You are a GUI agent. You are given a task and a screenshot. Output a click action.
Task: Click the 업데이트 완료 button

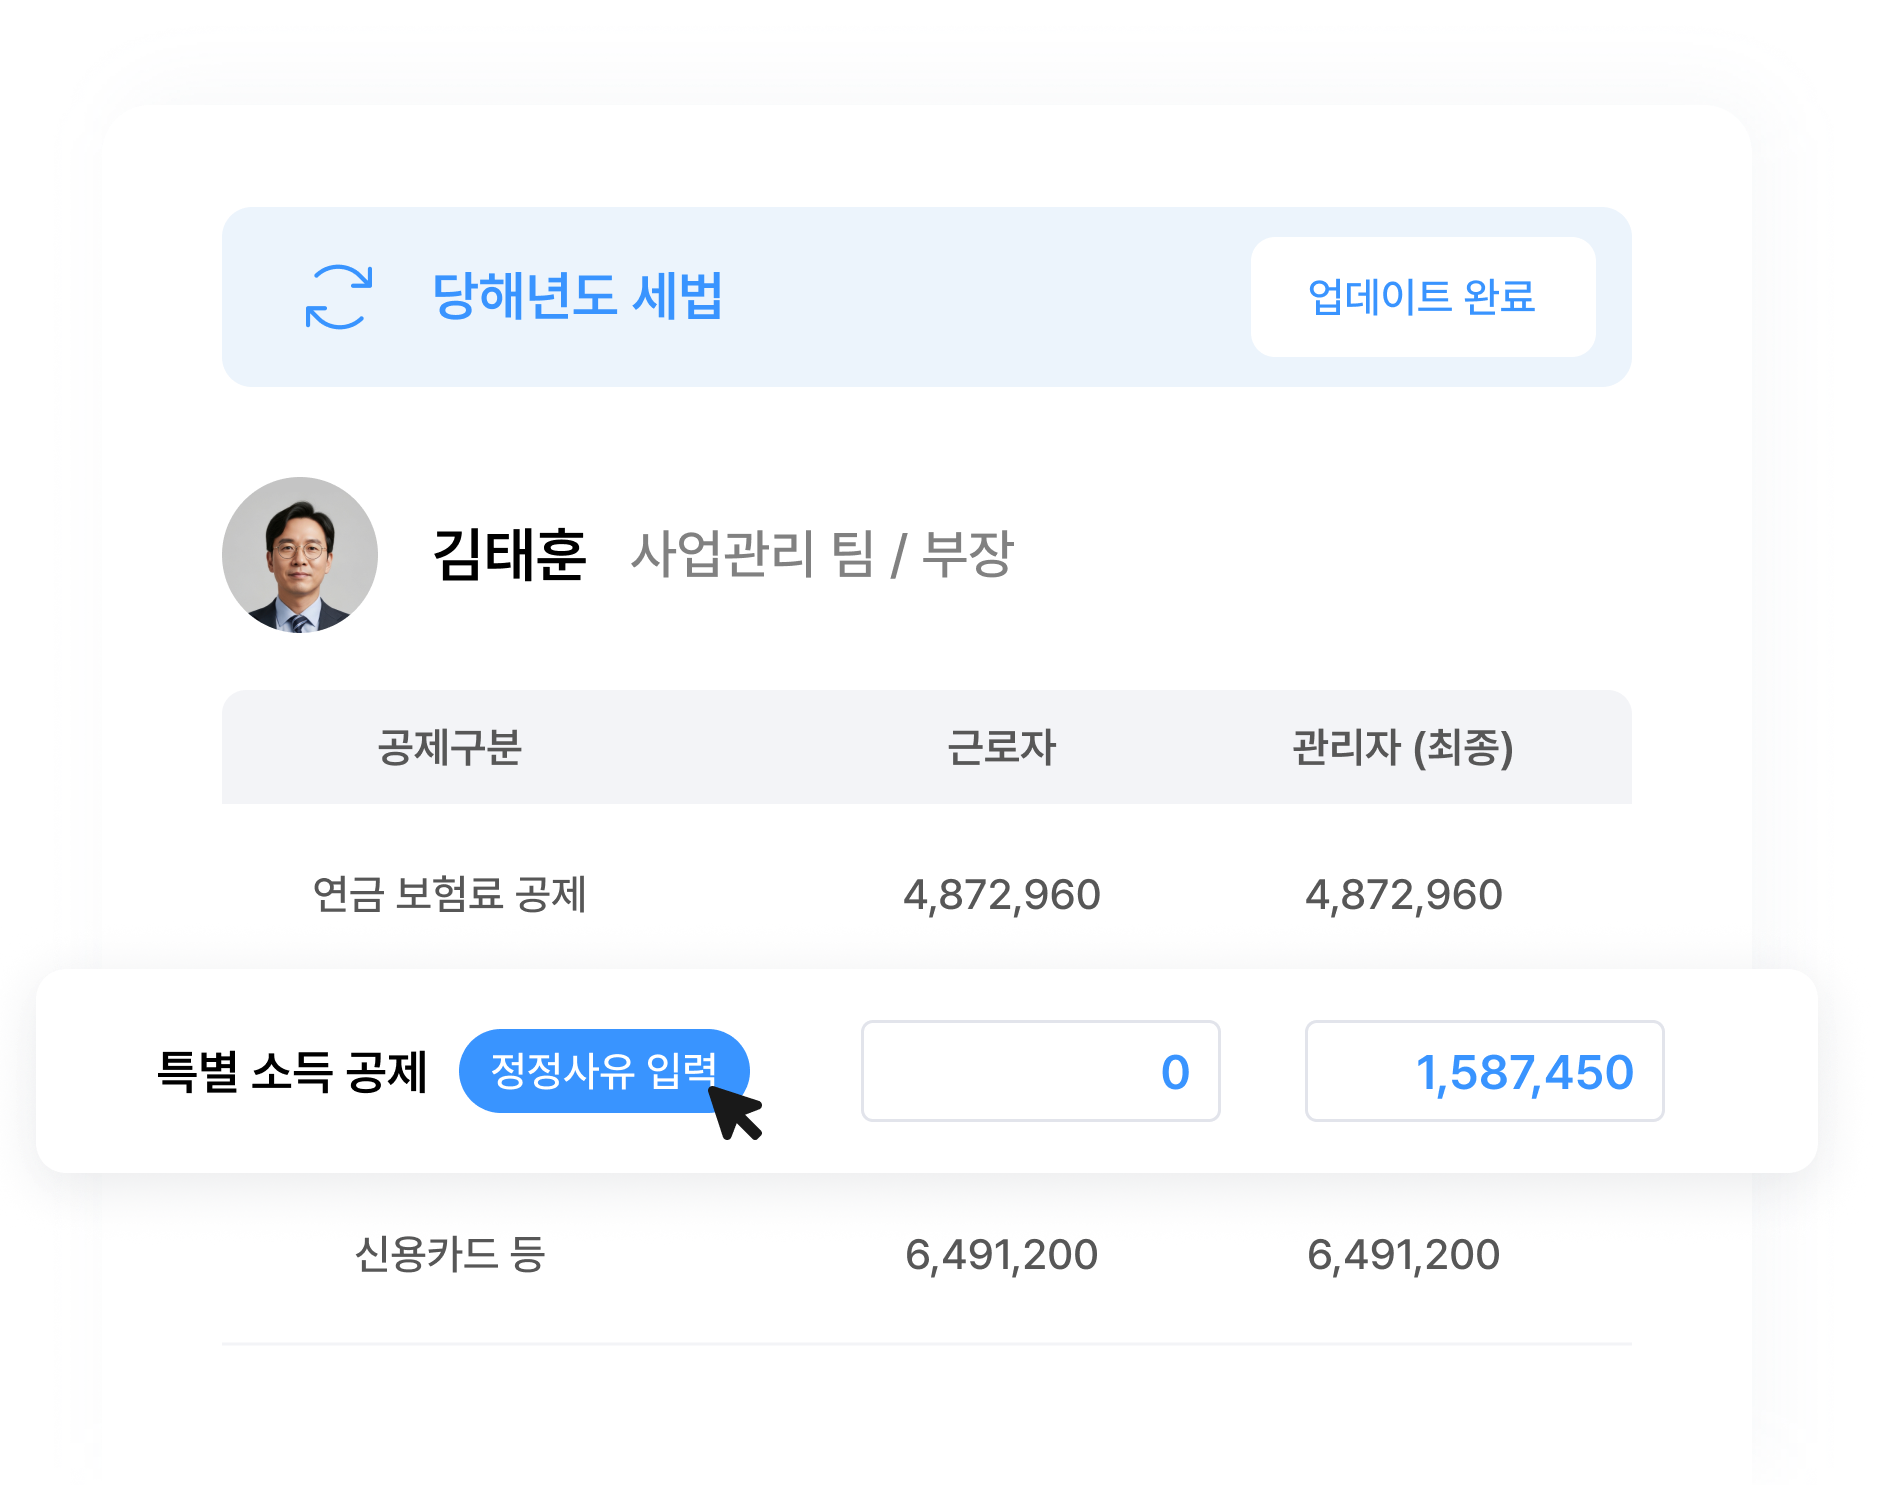click(x=1421, y=297)
